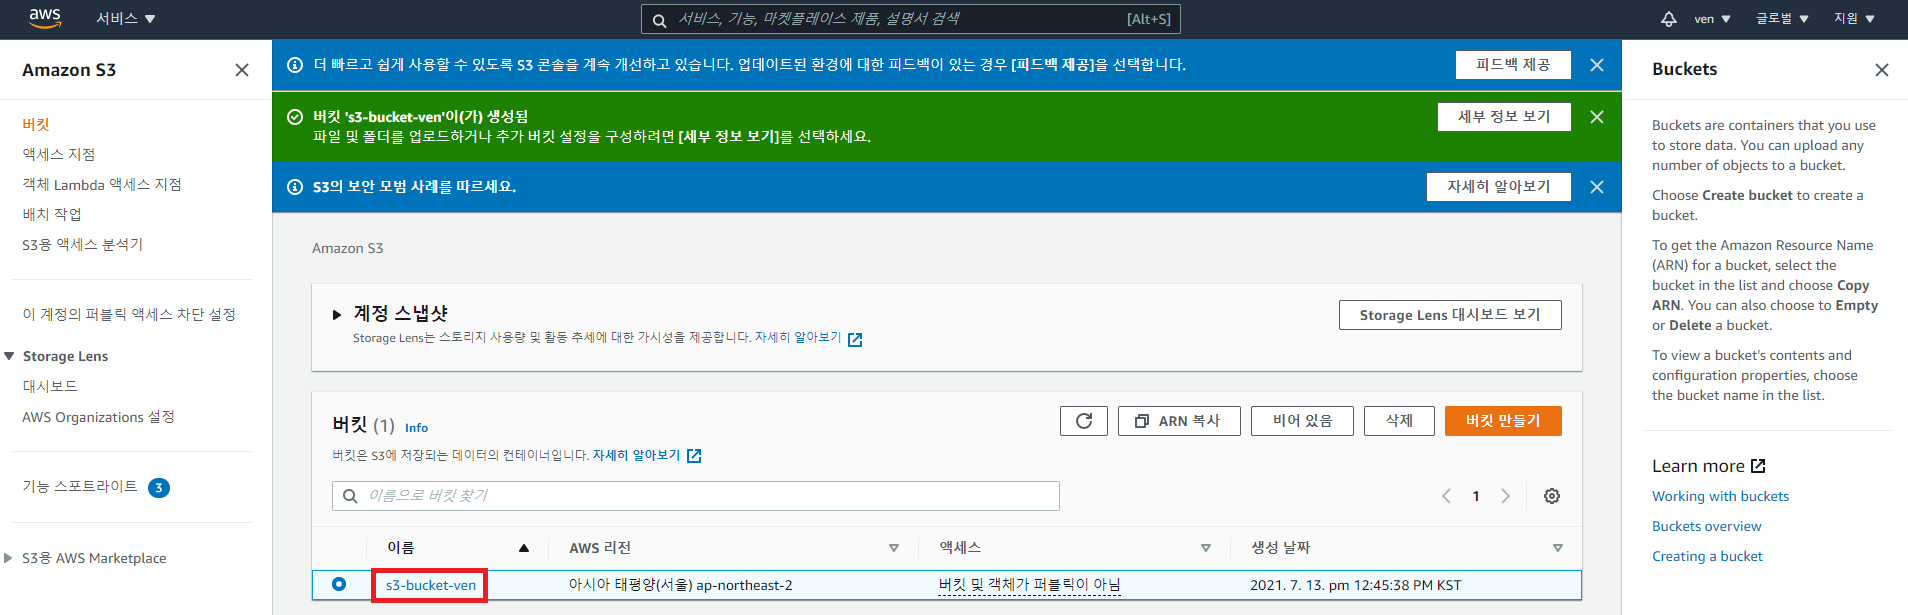
Task: Click View Storage Lens dashboard button
Action: point(1450,315)
